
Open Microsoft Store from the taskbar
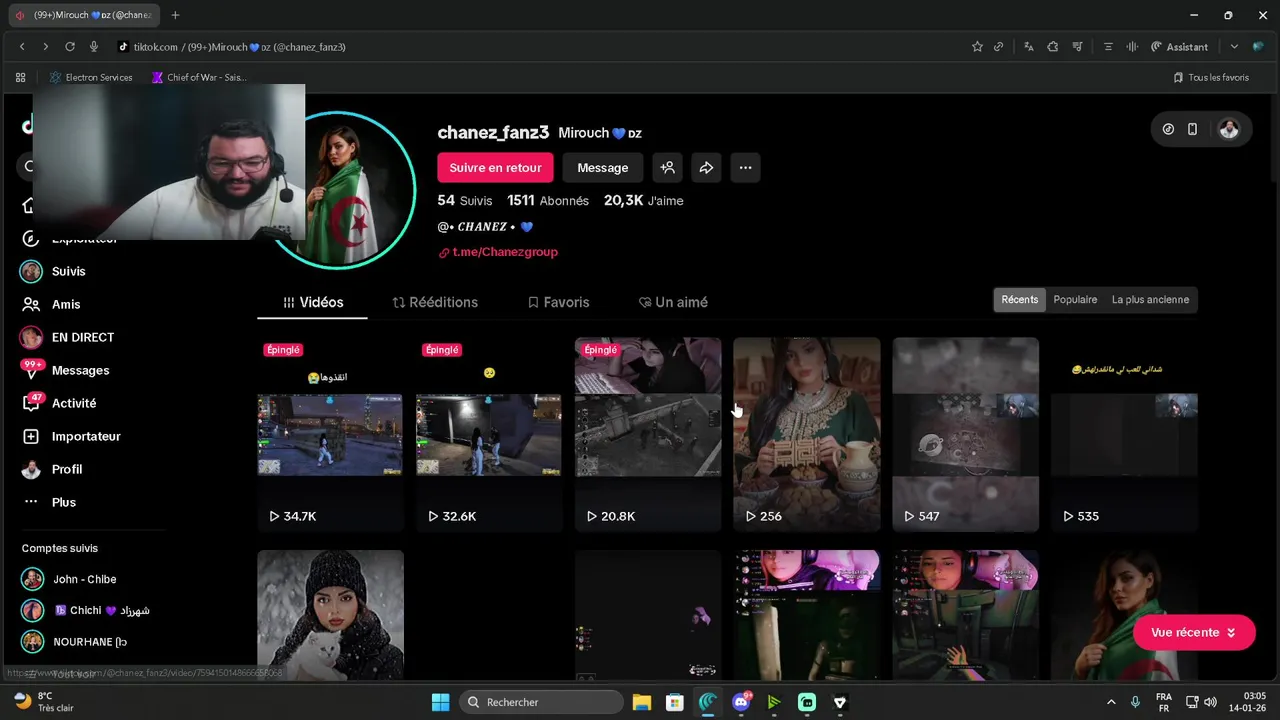click(675, 702)
